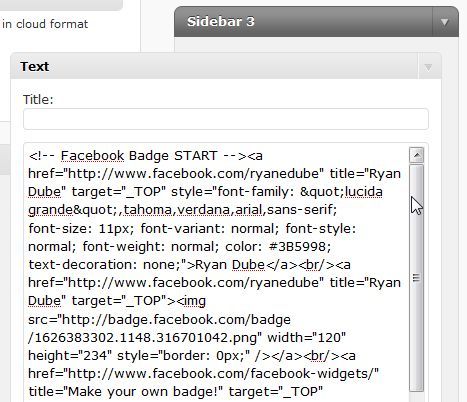Place cursor on 'Facebook' in the first code line

pyautogui.click(x=92, y=156)
